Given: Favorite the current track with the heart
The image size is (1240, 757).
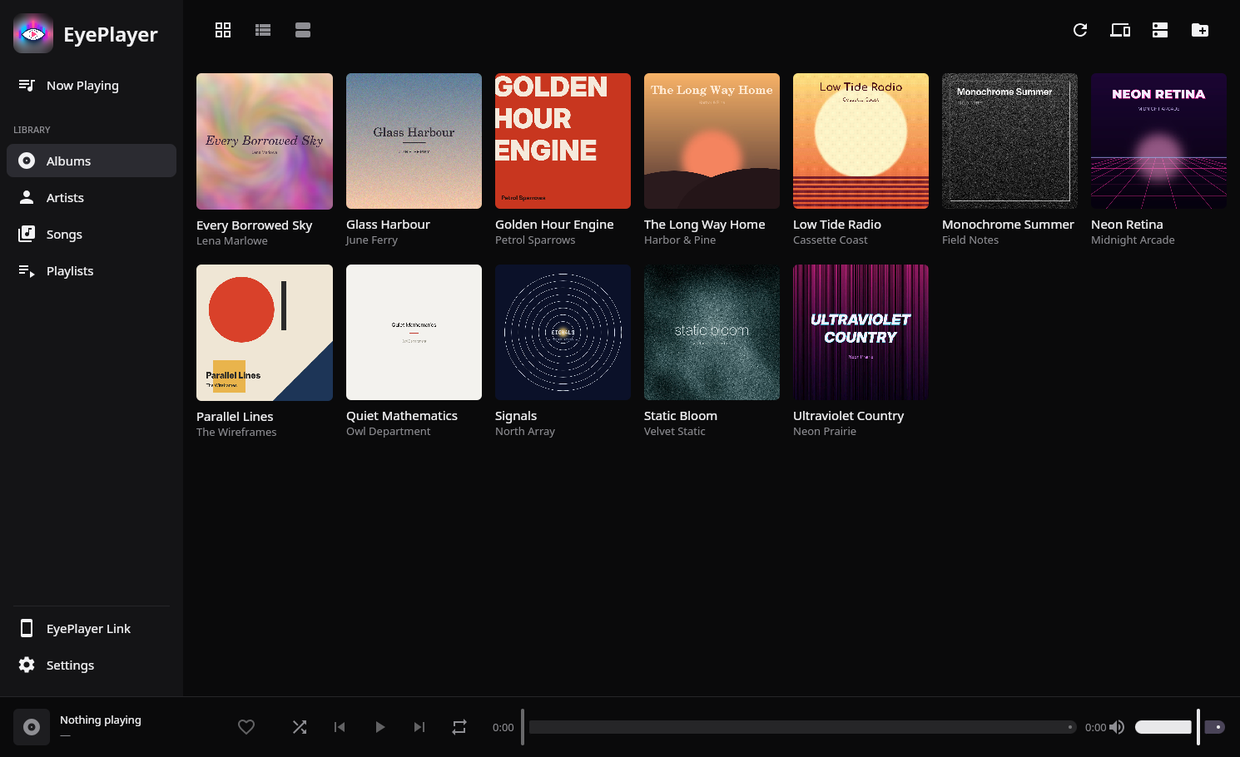Looking at the screenshot, I should [246, 727].
